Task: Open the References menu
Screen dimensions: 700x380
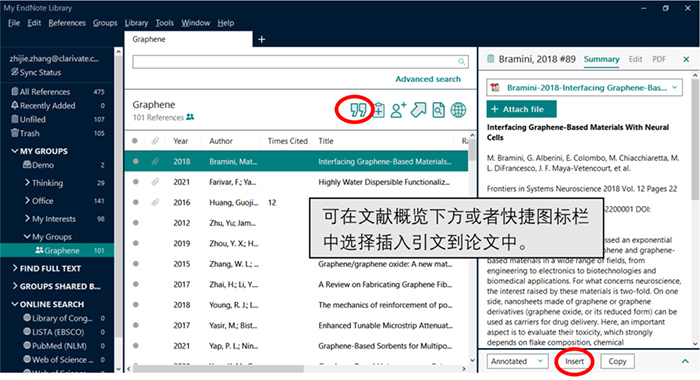Action: (x=67, y=23)
